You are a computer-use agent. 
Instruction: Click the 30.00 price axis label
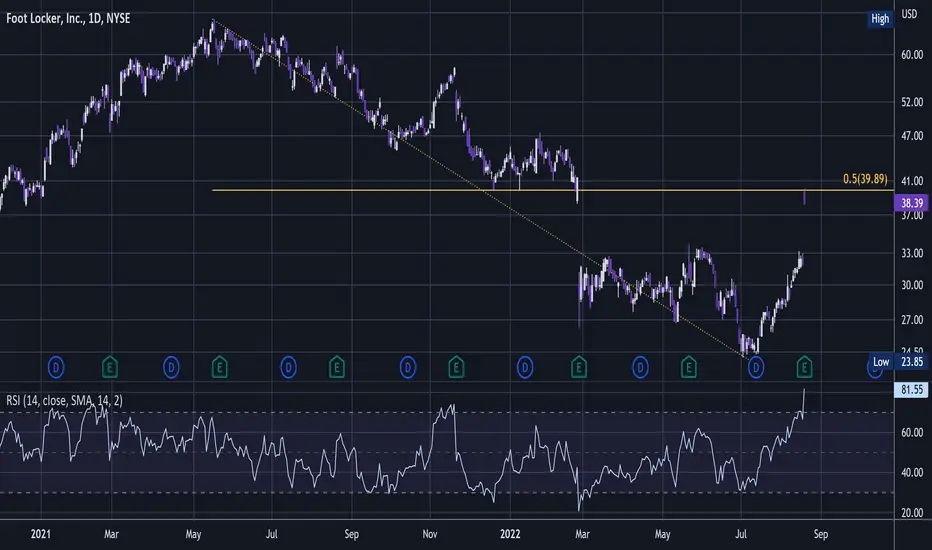tap(912, 285)
